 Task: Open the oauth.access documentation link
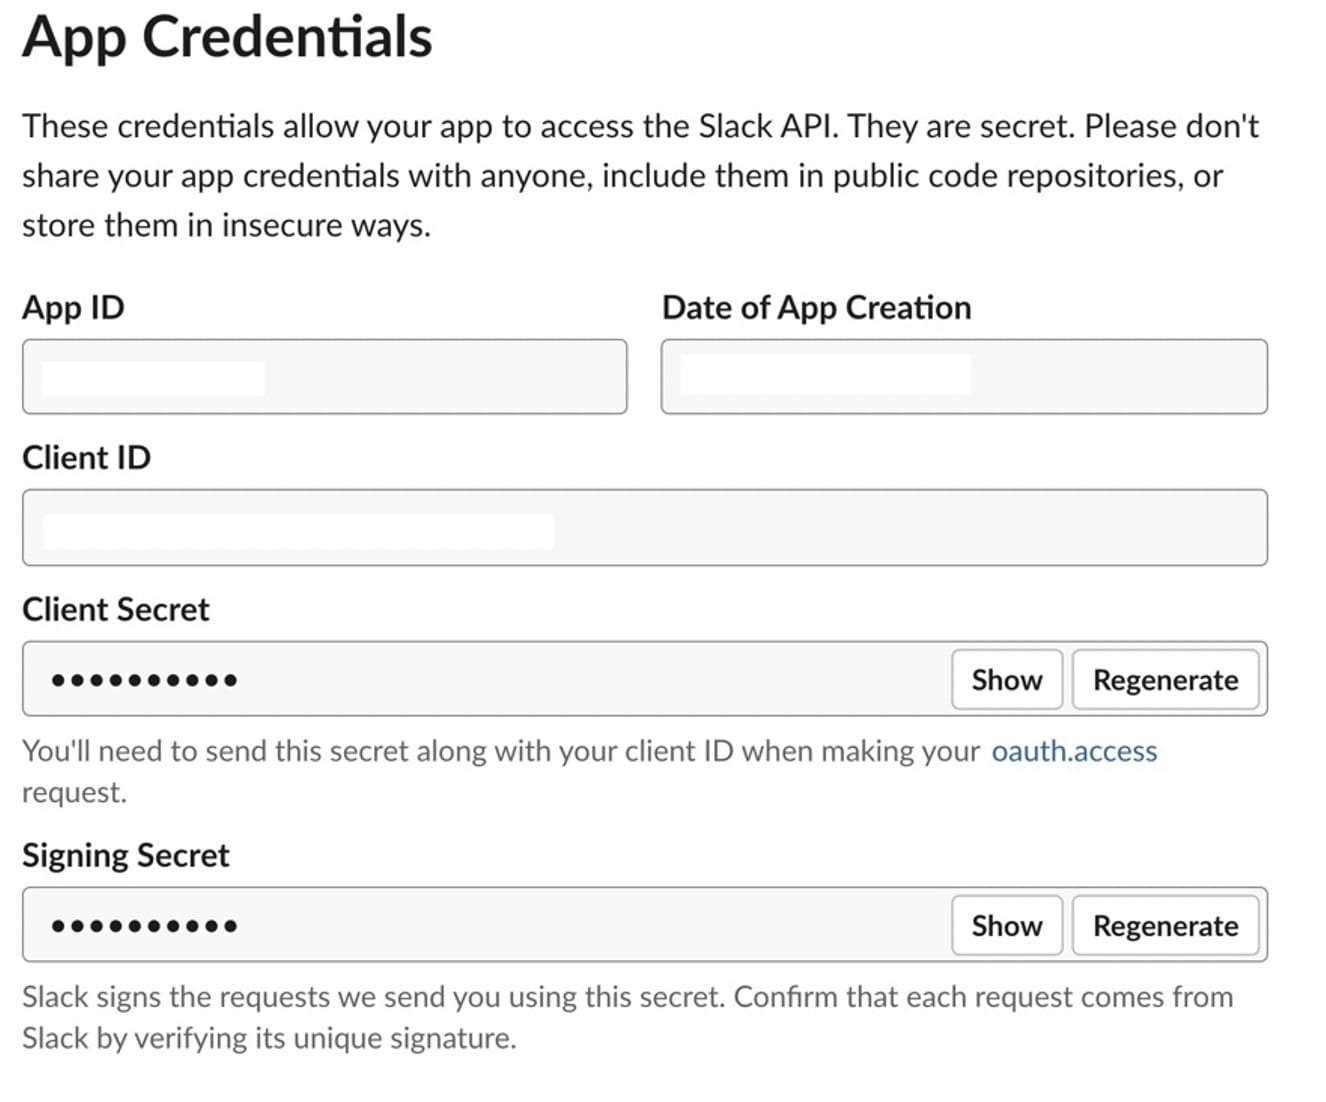coord(1074,751)
